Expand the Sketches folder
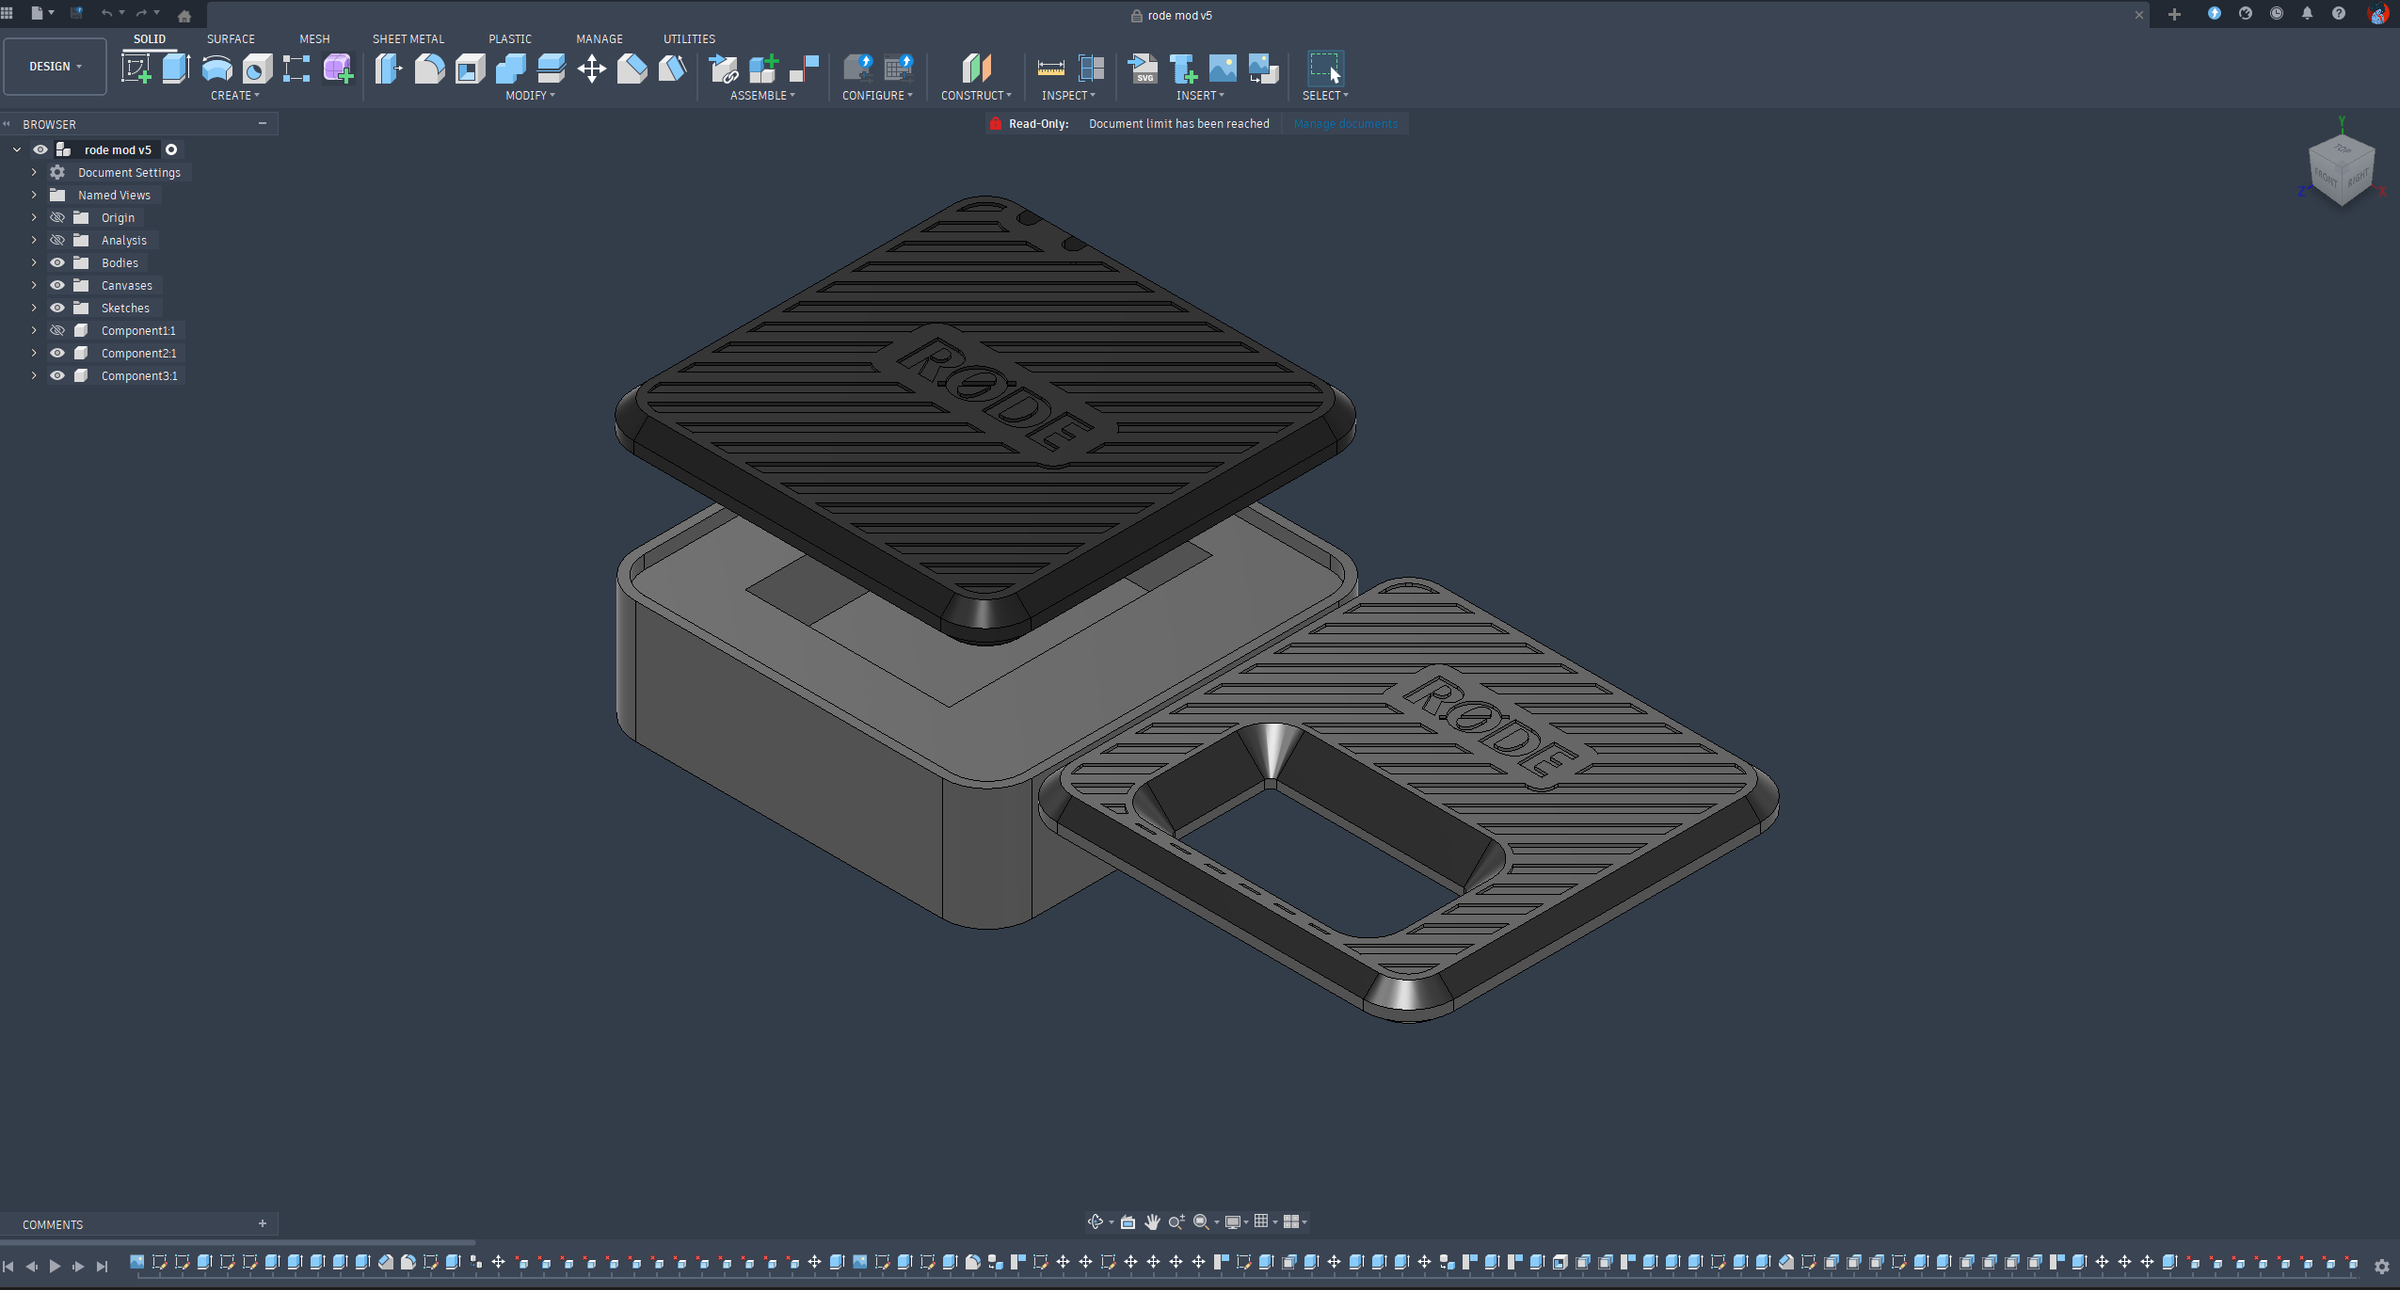The height and width of the screenshot is (1290, 2400). [33, 308]
